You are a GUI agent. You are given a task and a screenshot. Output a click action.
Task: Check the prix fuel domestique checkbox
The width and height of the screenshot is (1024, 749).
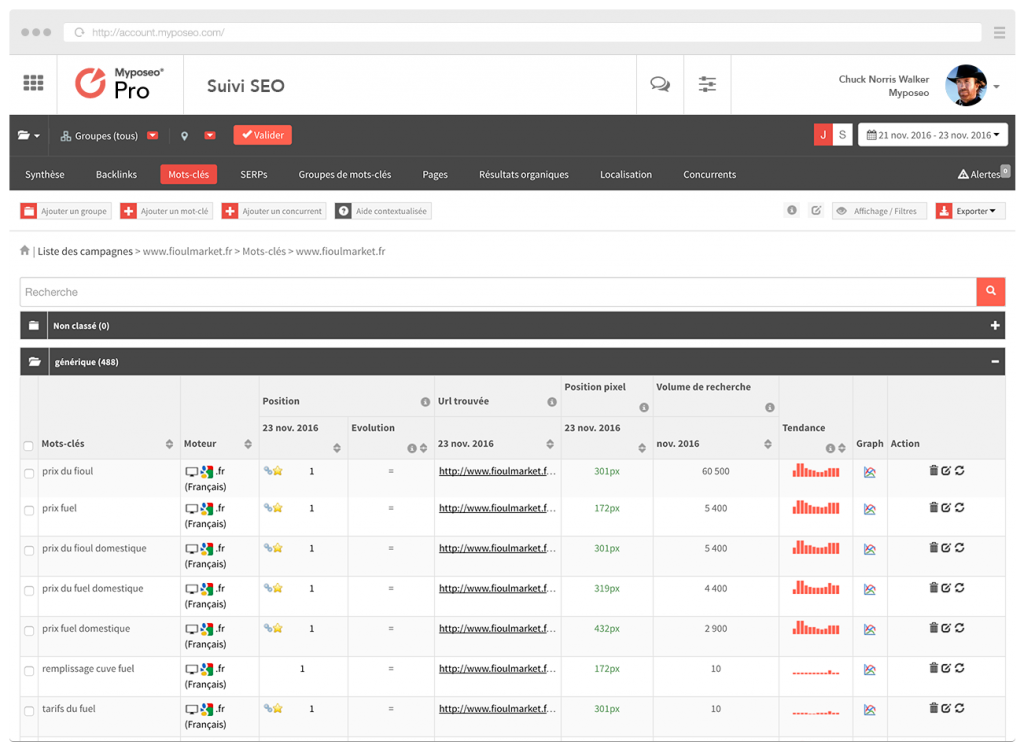[x=29, y=631]
